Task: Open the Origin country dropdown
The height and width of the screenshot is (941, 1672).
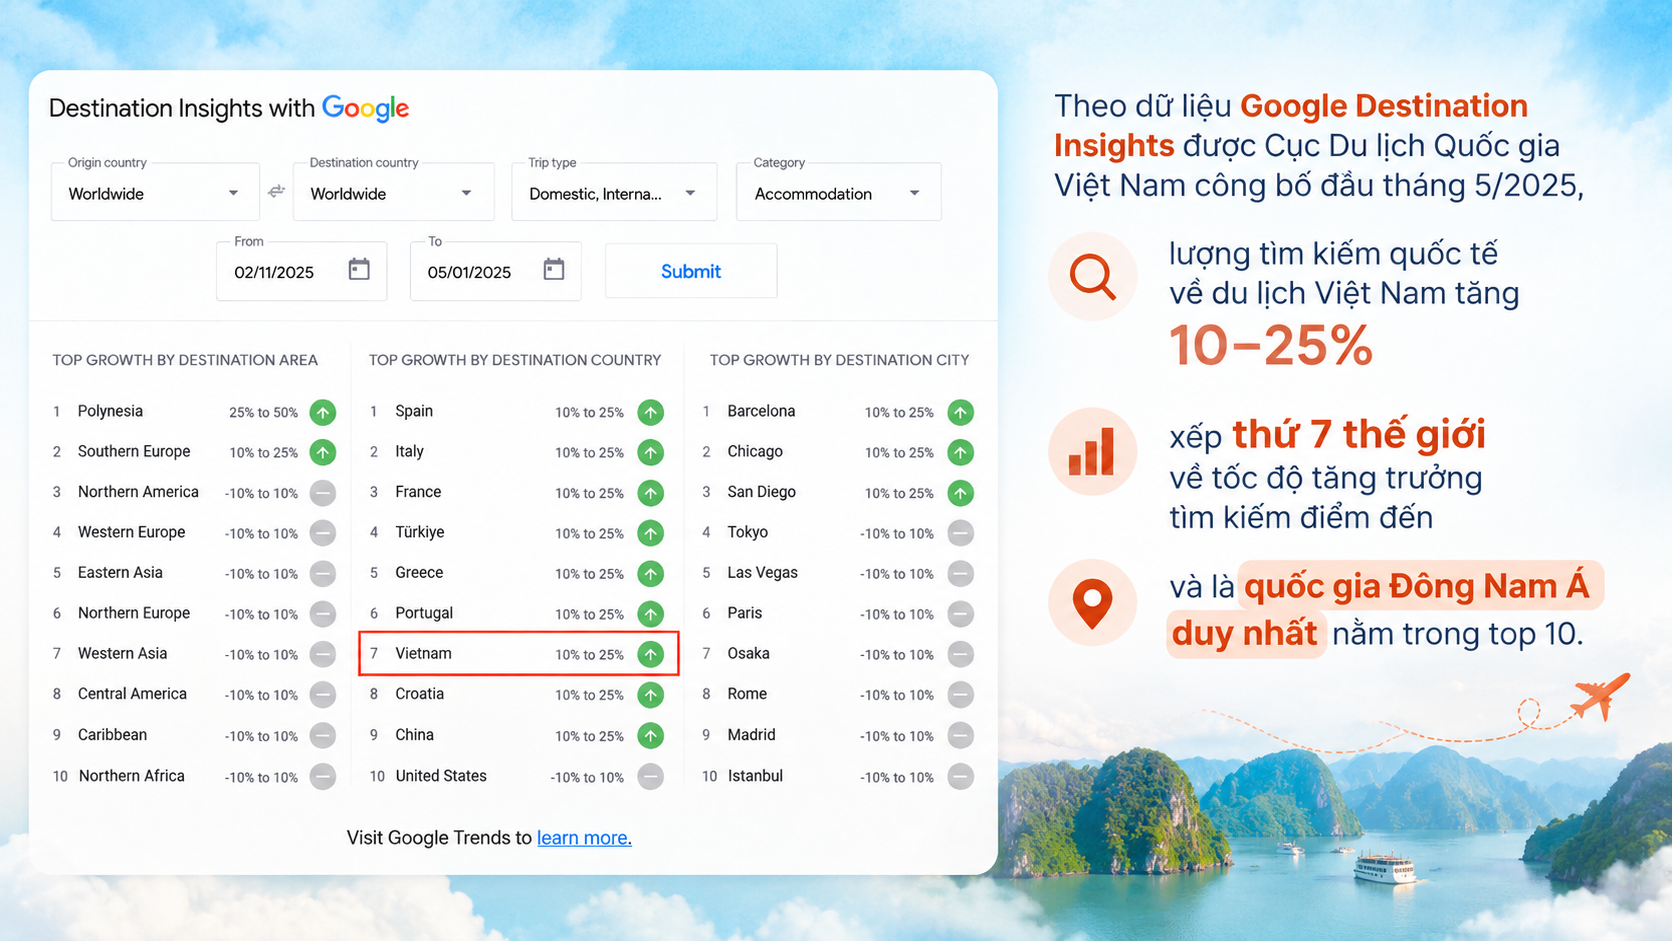Action: tap(155, 192)
